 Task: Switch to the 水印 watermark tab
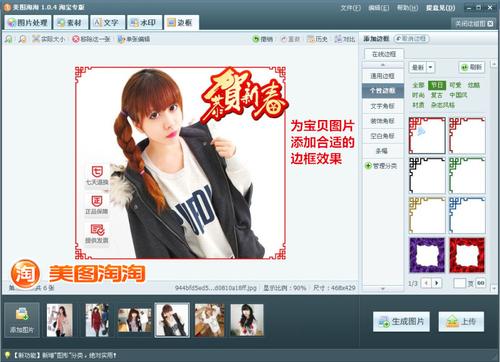[x=144, y=23]
